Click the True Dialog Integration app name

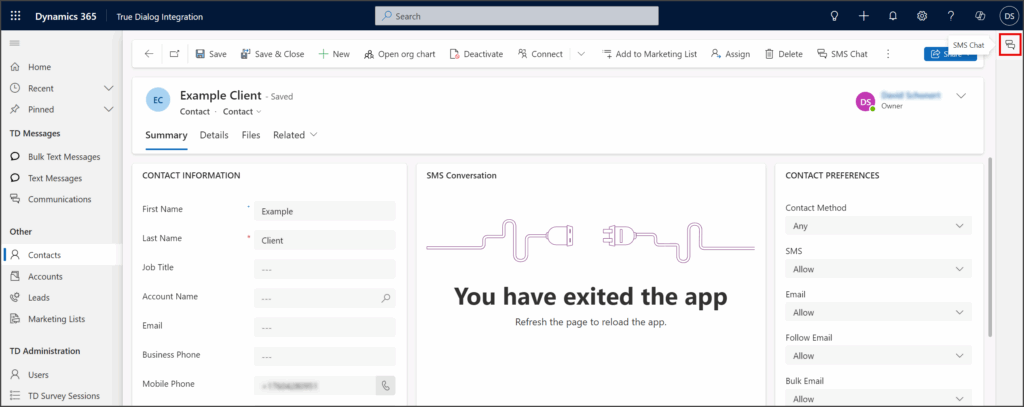tap(159, 16)
